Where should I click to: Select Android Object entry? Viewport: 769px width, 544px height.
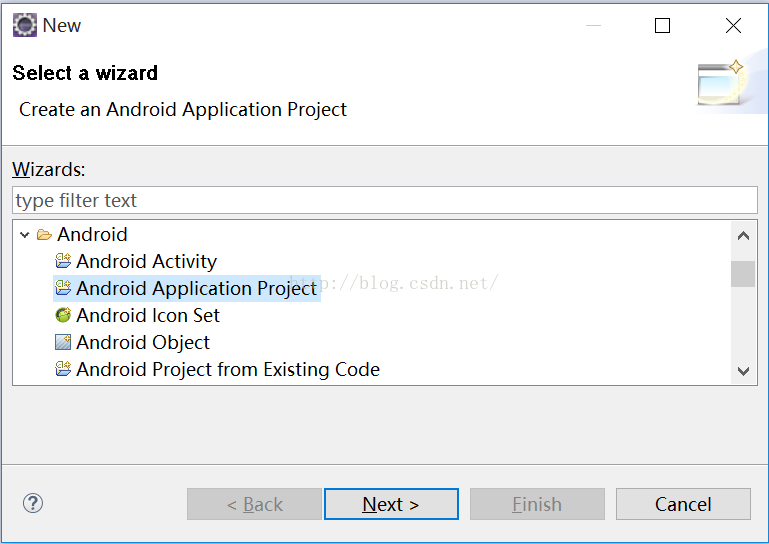[143, 342]
